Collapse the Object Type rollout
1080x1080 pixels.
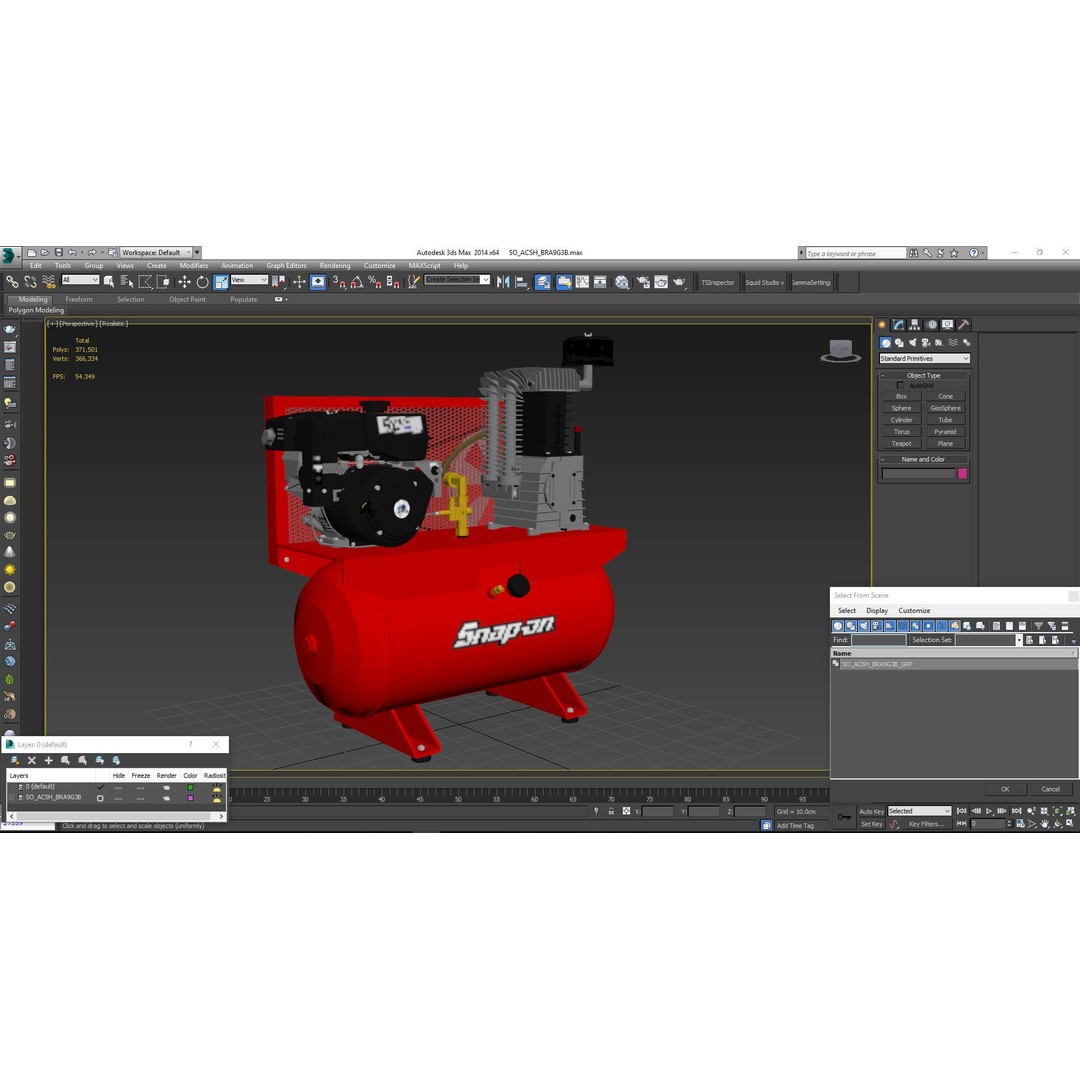coord(924,375)
